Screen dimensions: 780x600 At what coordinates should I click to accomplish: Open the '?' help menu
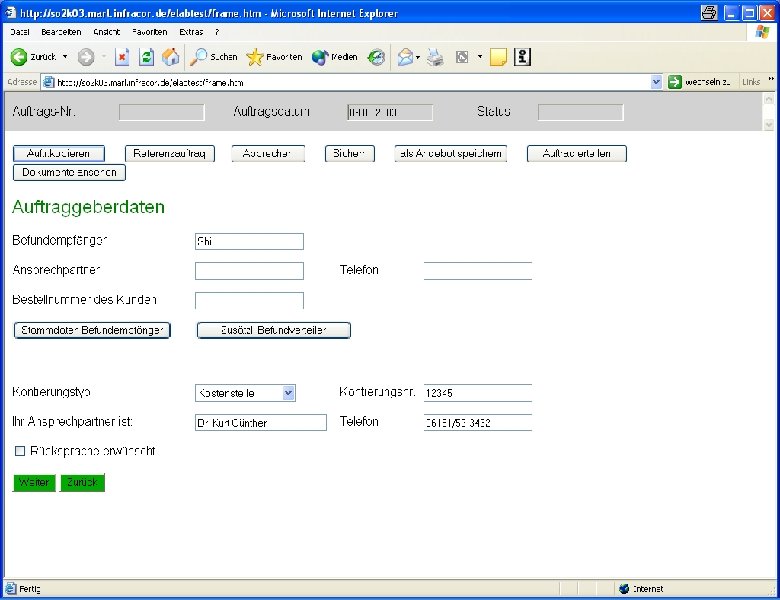pyautogui.click(x=217, y=32)
